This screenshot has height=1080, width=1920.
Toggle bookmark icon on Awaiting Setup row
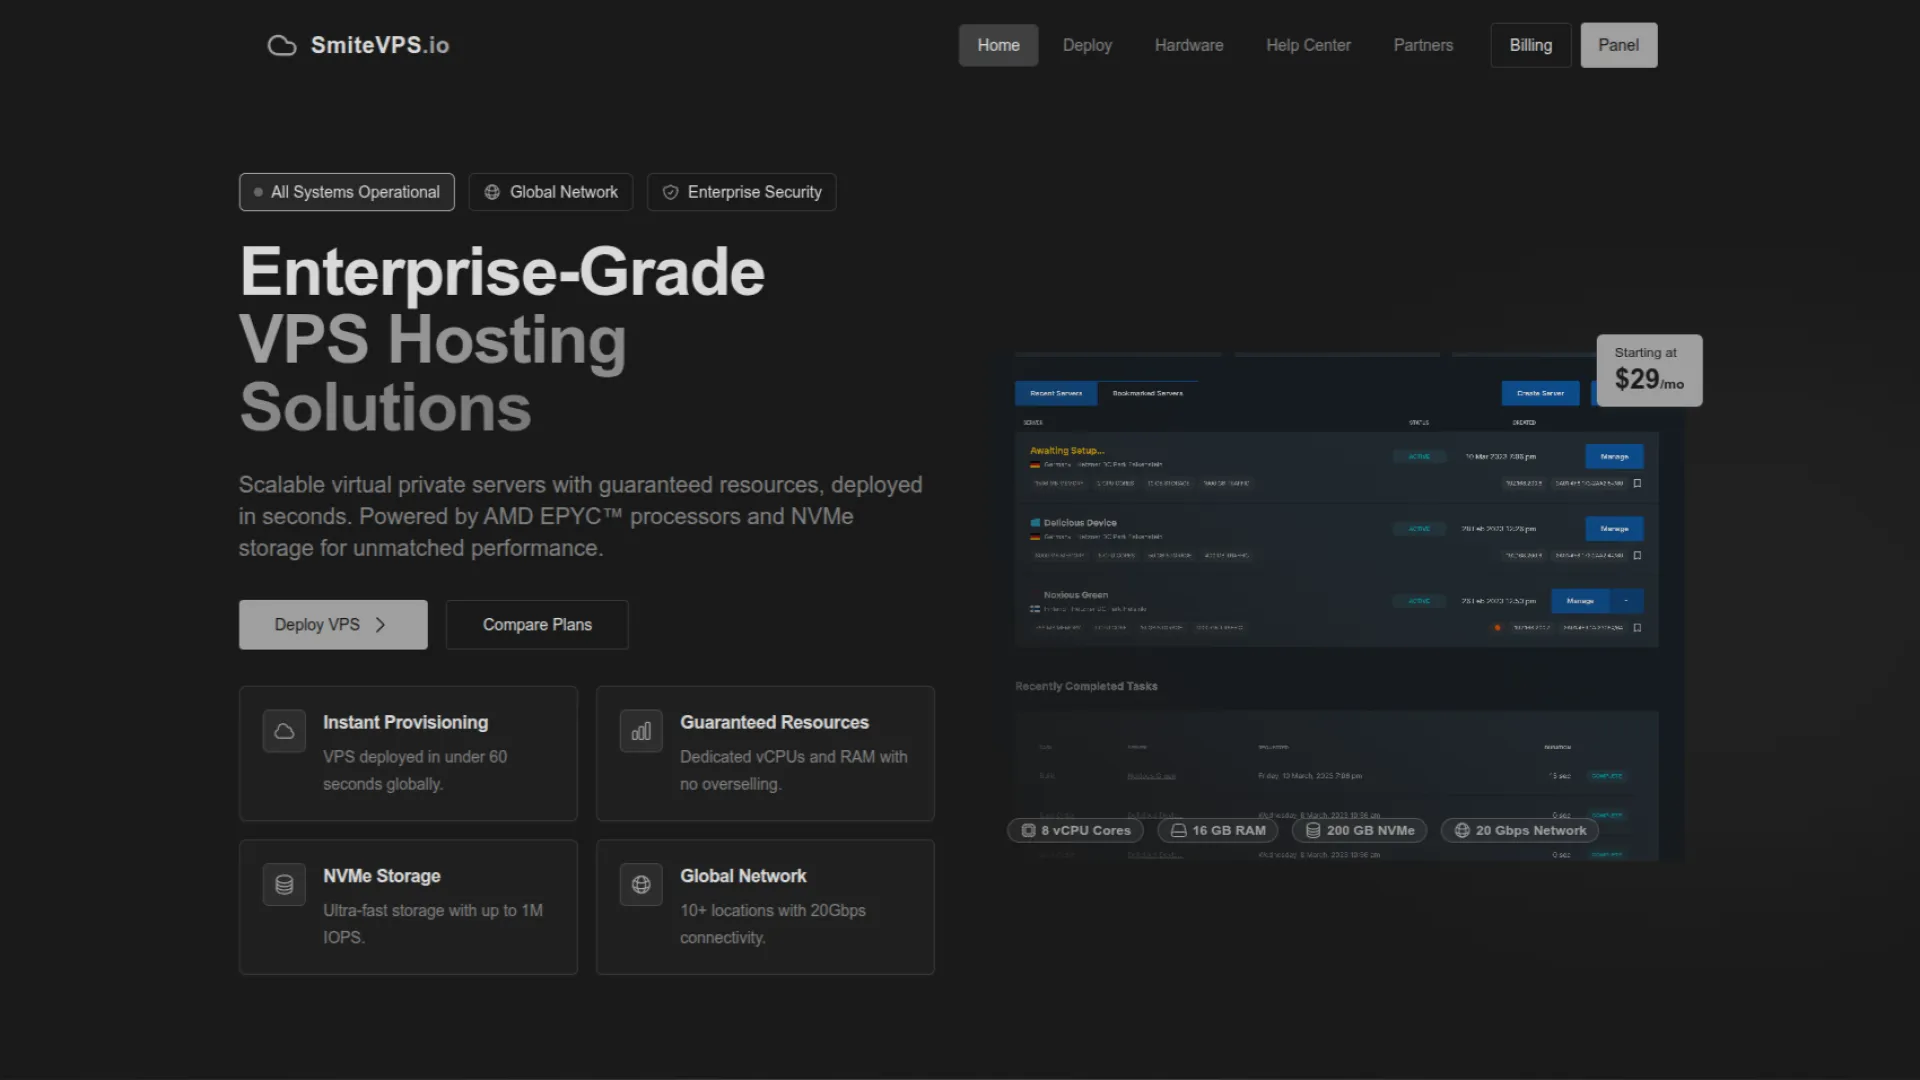click(1637, 483)
